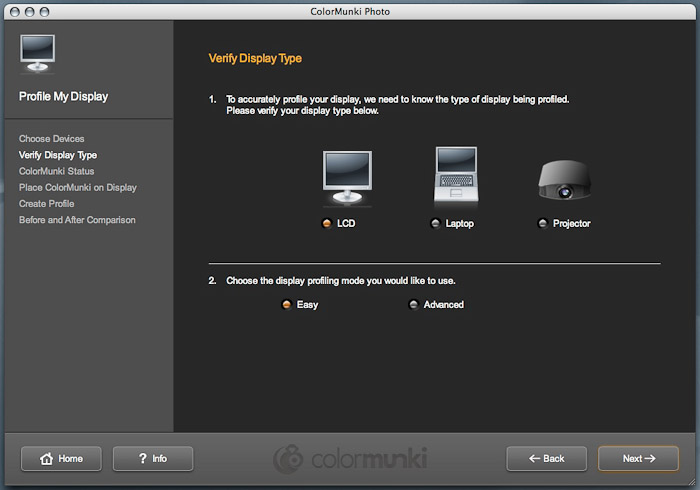Click the LCD monitor icon

[x=346, y=180]
